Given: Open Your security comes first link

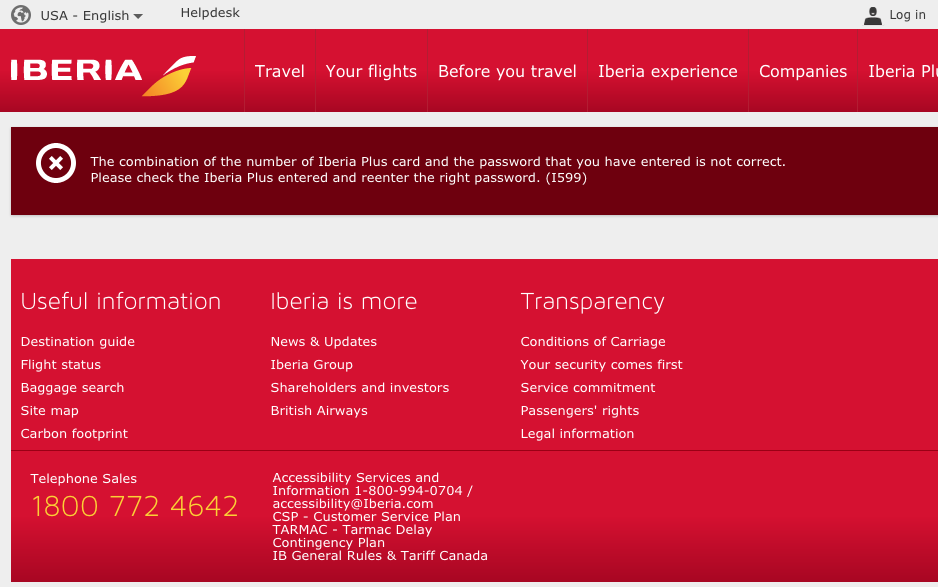Looking at the screenshot, I should click(601, 364).
